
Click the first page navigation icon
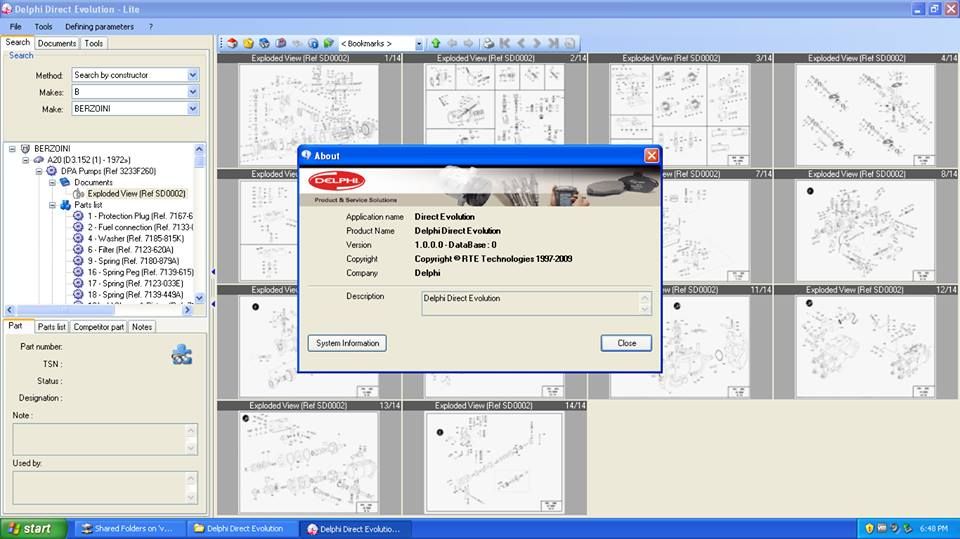click(x=504, y=43)
